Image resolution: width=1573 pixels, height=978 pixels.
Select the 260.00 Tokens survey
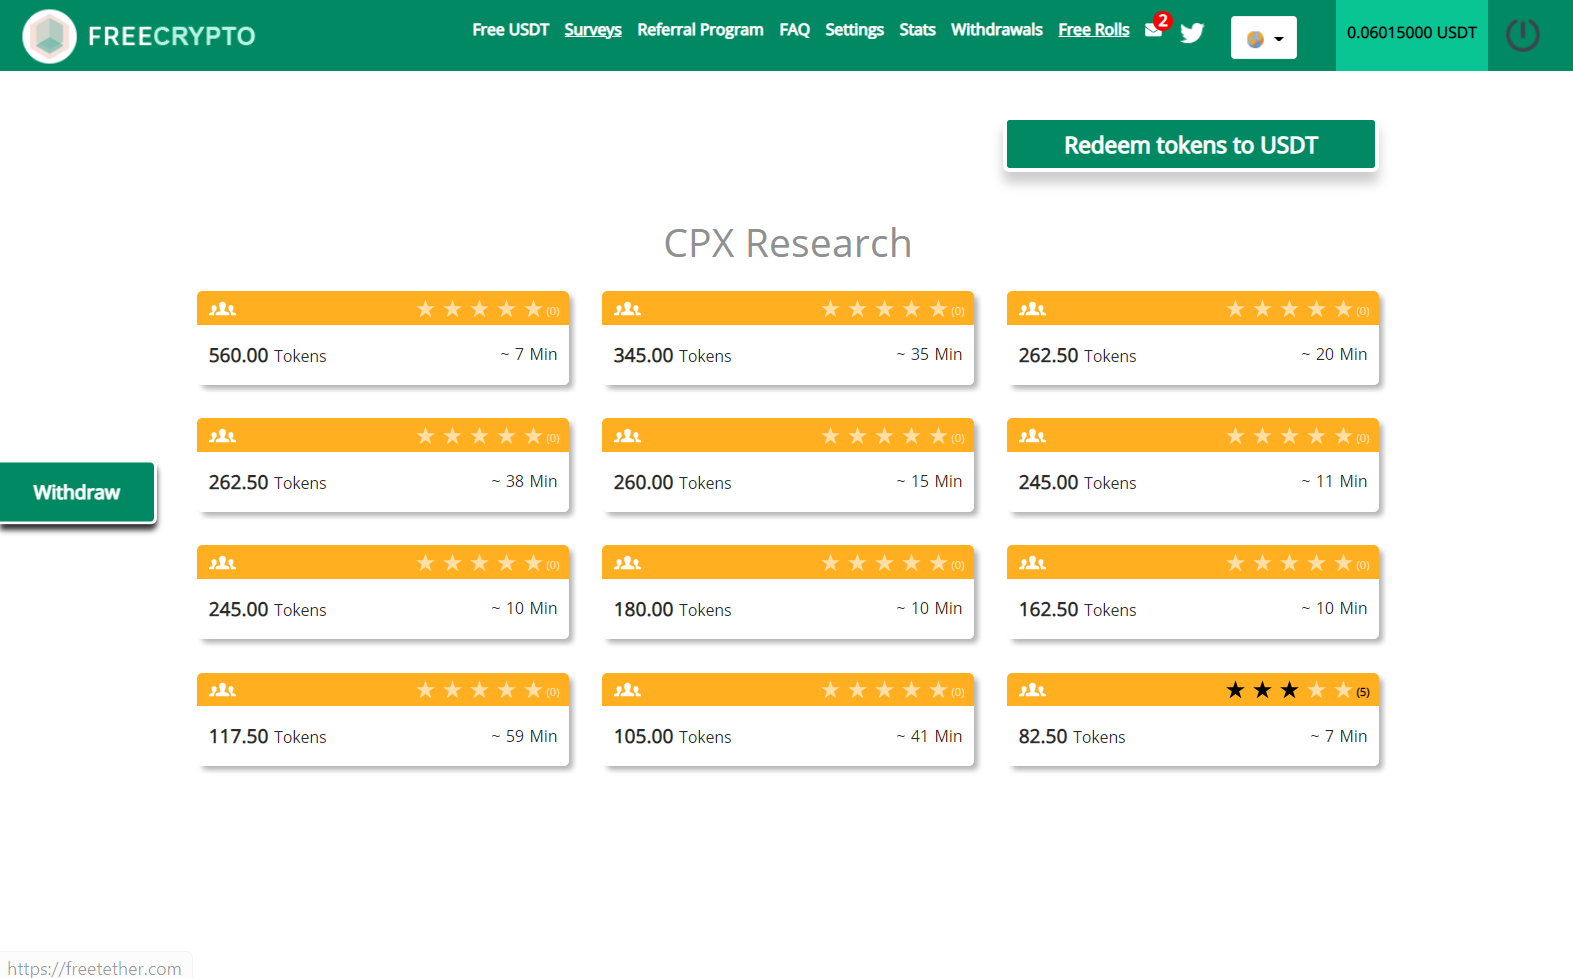tap(788, 465)
